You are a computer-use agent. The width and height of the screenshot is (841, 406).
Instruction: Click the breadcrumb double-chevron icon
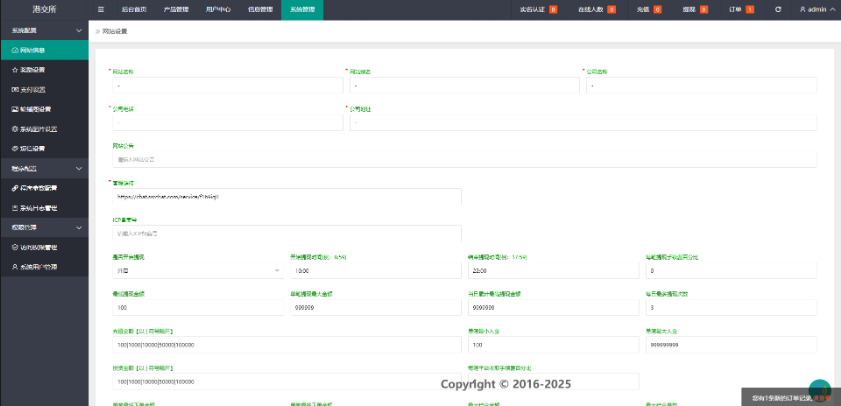pyautogui.click(x=98, y=32)
